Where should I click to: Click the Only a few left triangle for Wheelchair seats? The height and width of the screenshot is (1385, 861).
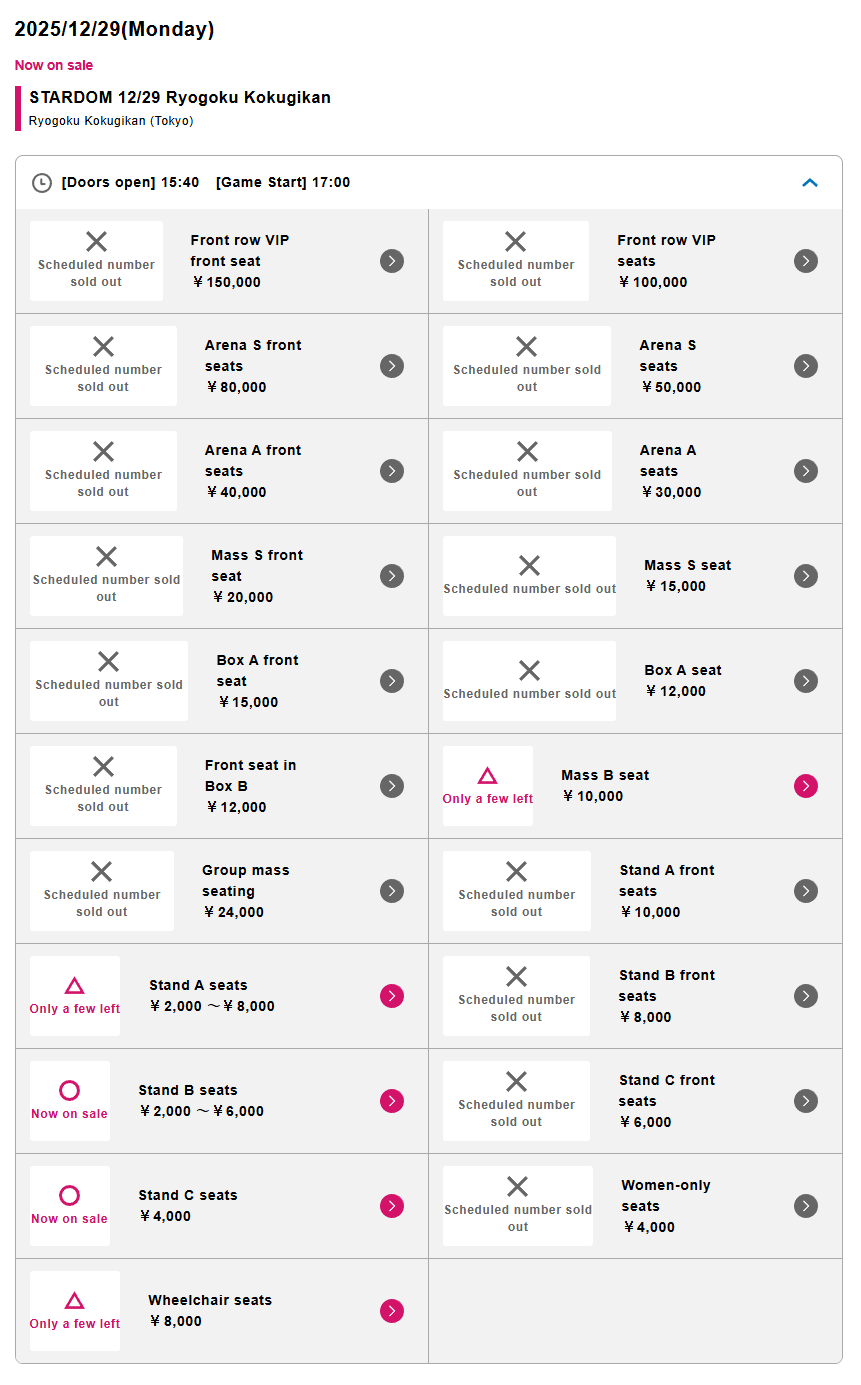coord(74,1301)
